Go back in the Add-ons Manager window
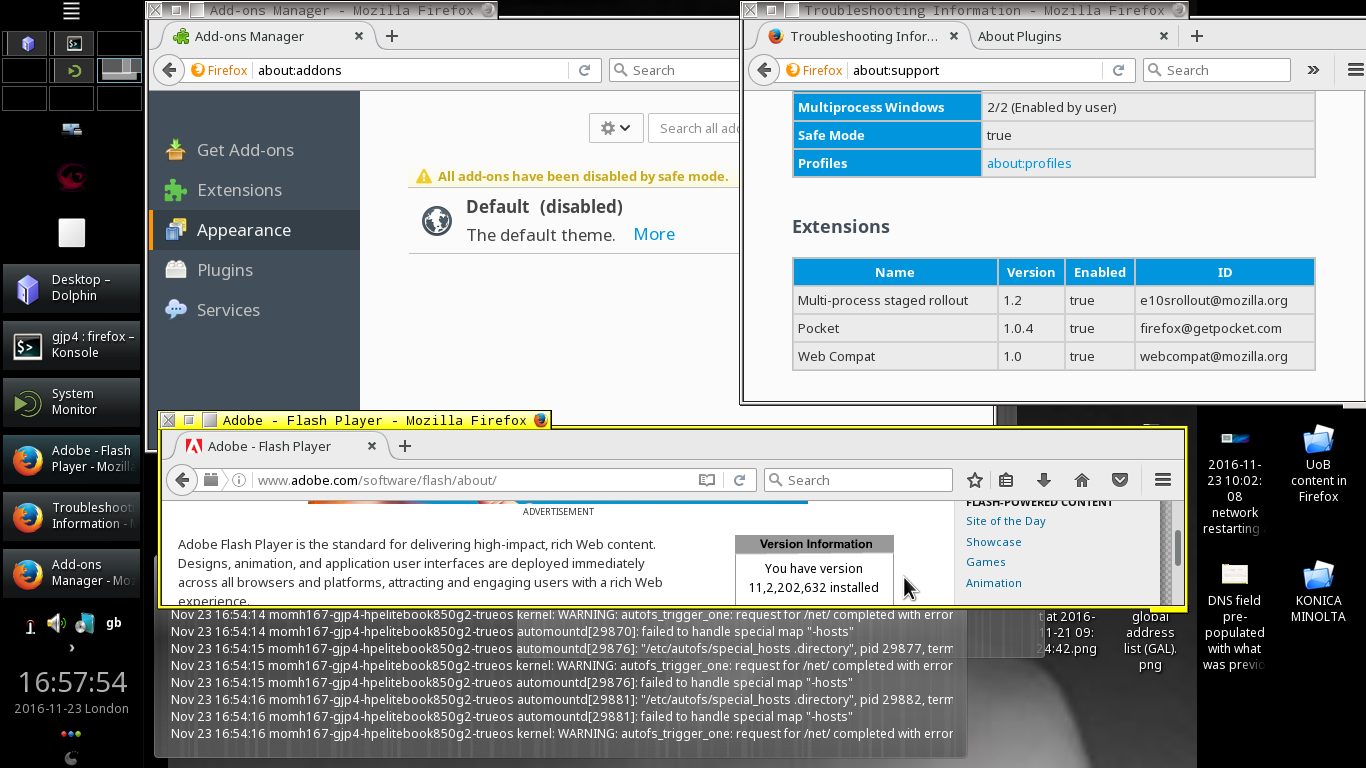Viewport: 1366px width, 768px height. point(170,70)
